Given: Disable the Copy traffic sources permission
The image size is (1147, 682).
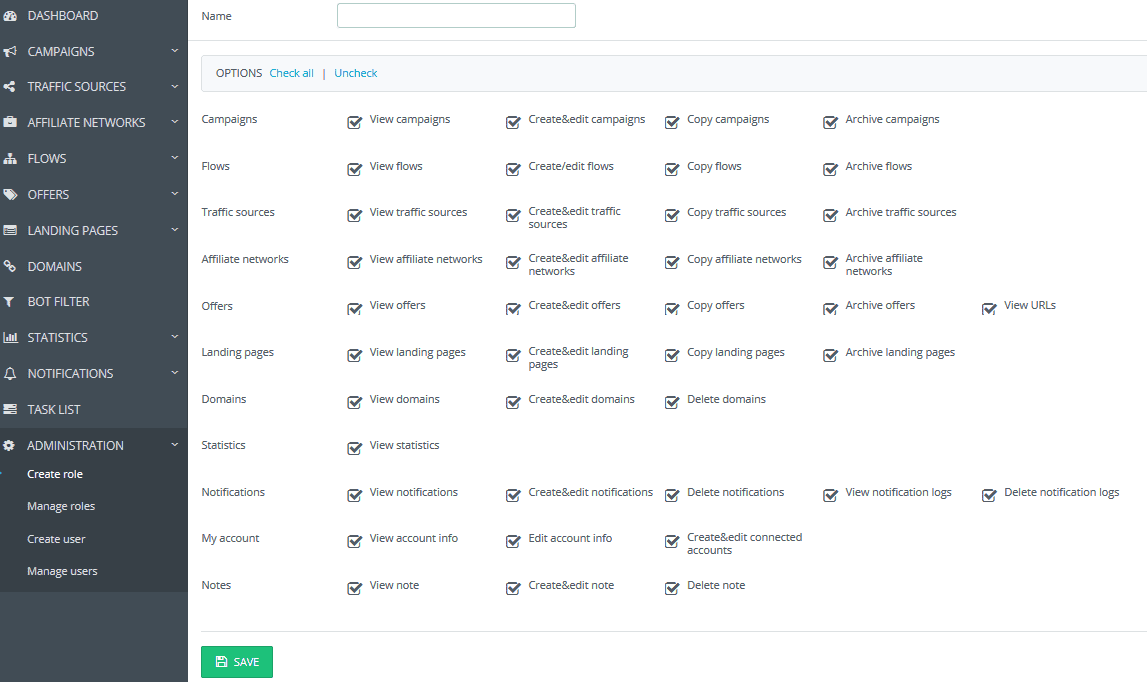Looking at the screenshot, I should pyautogui.click(x=672, y=215).
